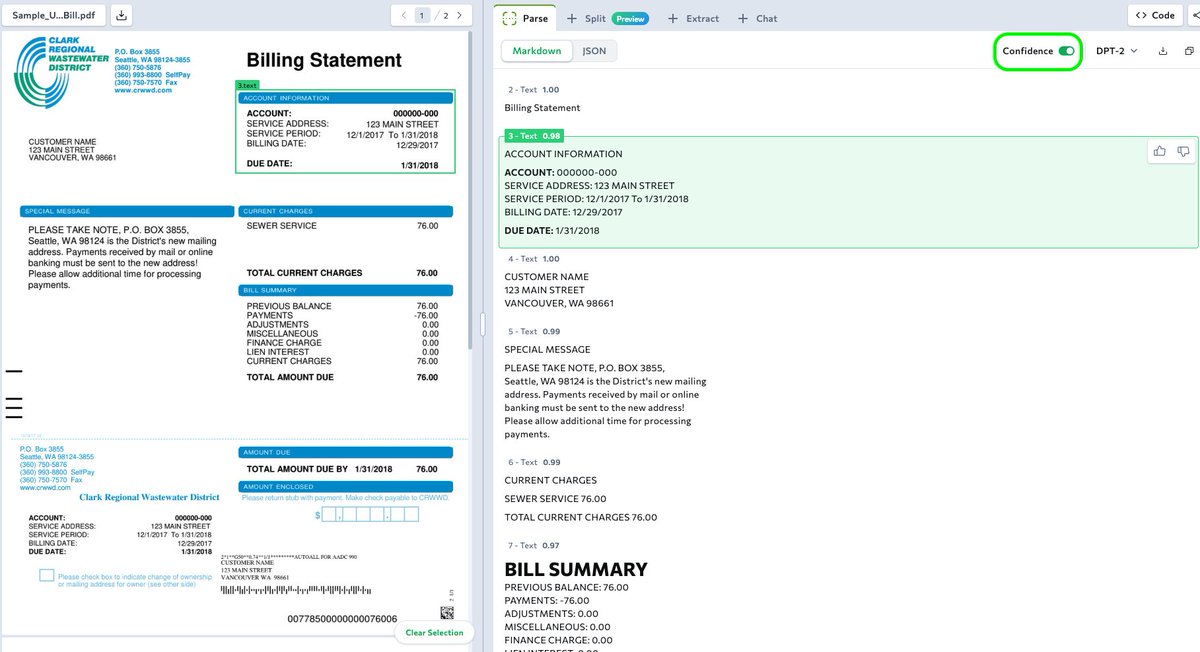This screenshot has width=1200, height=652.
Task: Click the ACCOUNT INFORMATION header in PDF
Action: coord(345,98)
